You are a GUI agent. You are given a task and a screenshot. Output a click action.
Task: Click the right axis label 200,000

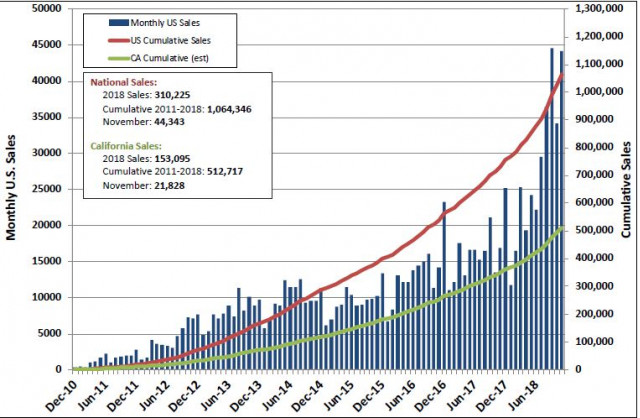pos(594,314)
